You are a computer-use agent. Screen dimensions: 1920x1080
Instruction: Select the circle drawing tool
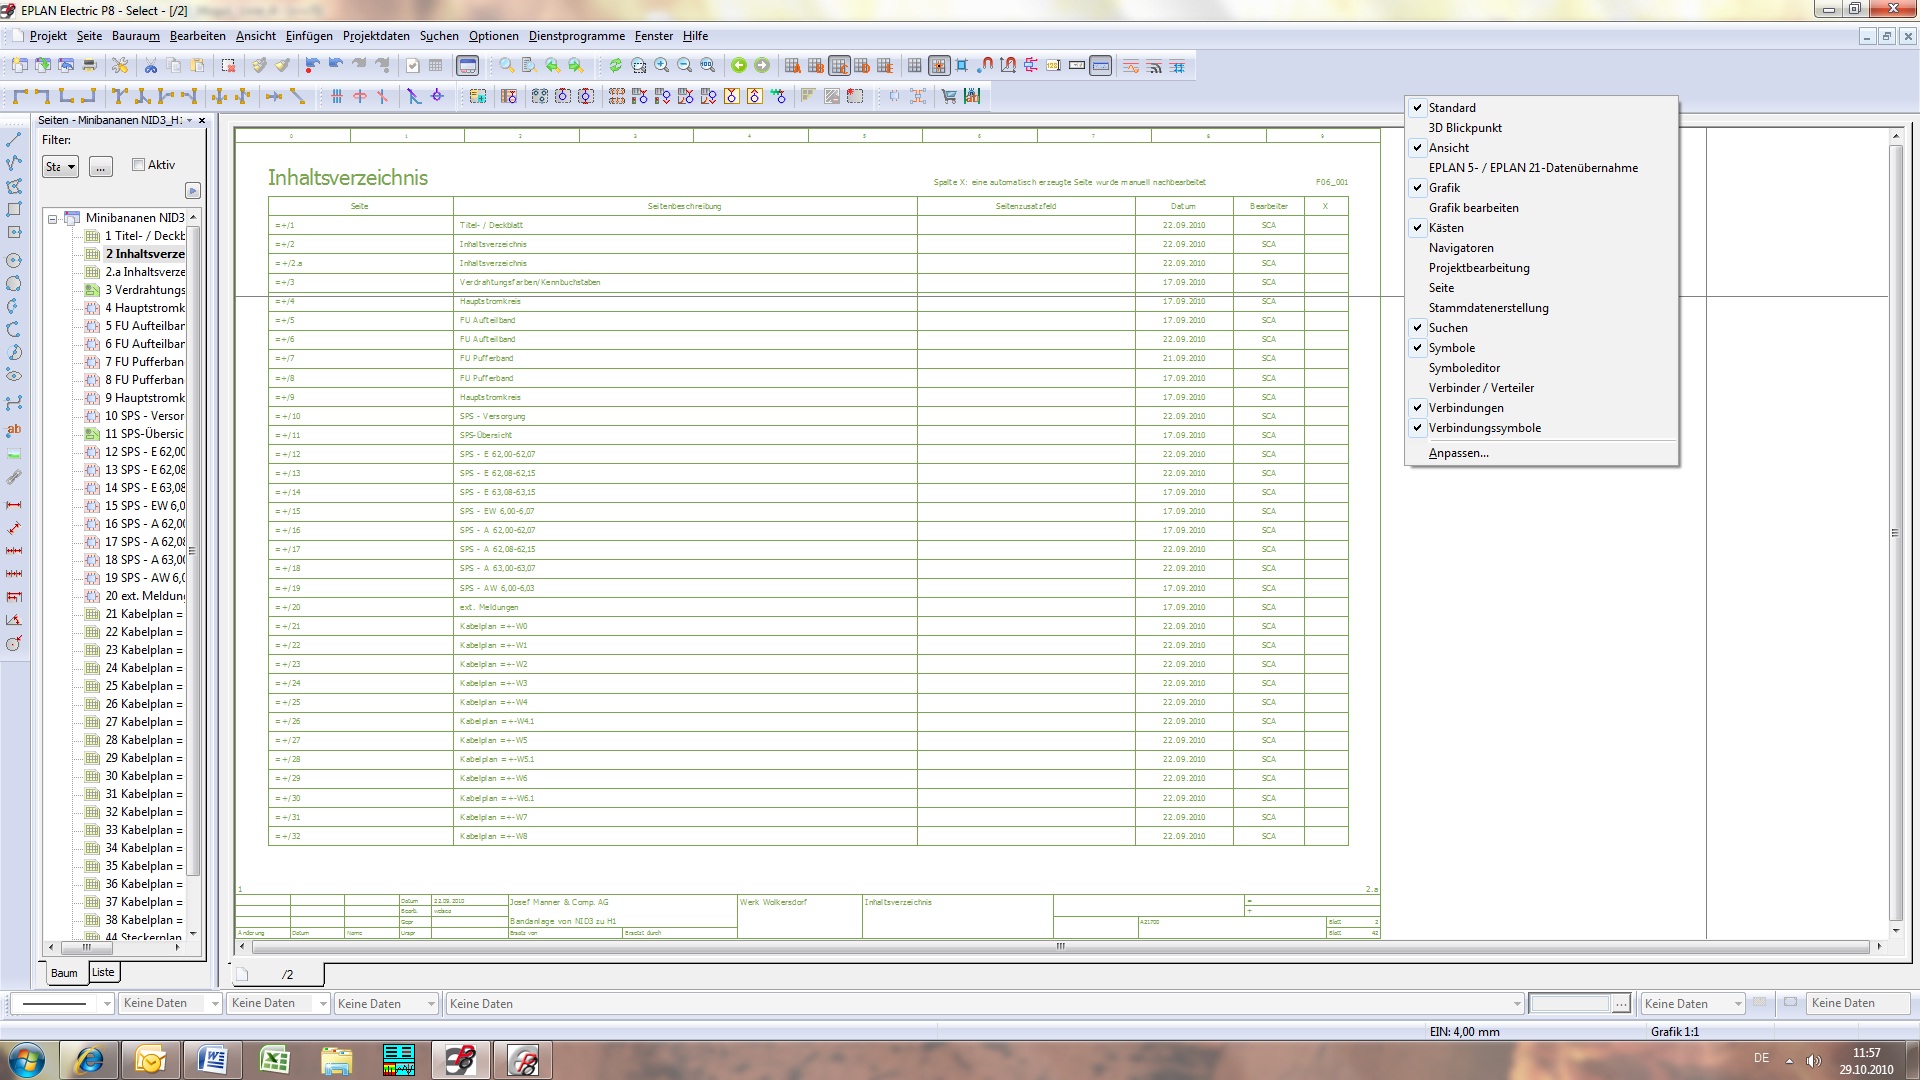coord(14,260)
